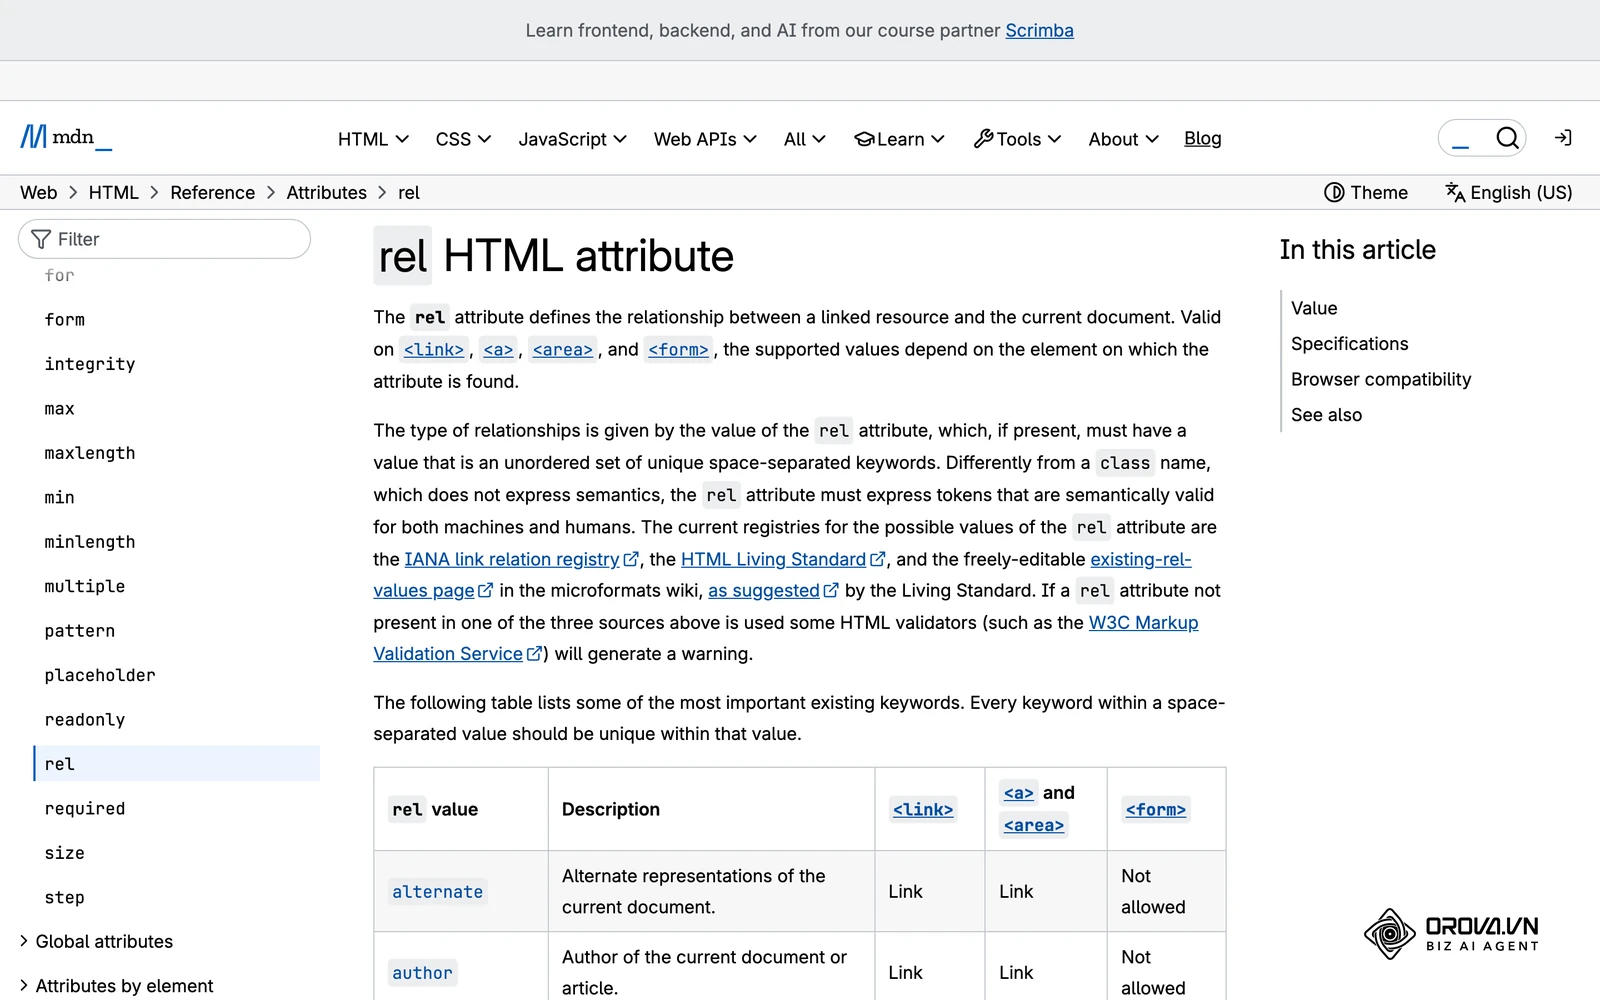Select max attribute in sidebar

click(x=59, y=409)
